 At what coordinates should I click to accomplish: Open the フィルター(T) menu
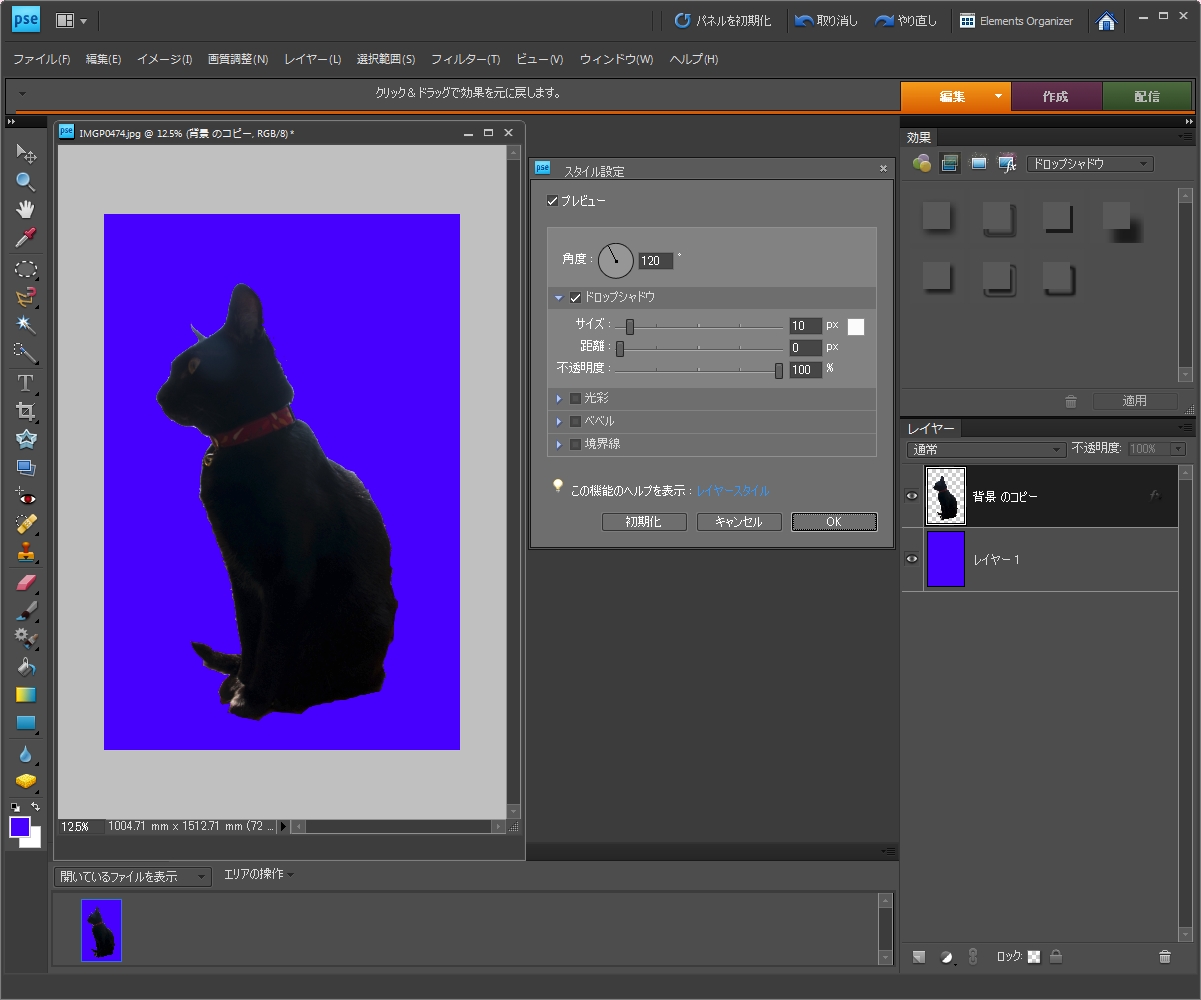coord(465,59)
